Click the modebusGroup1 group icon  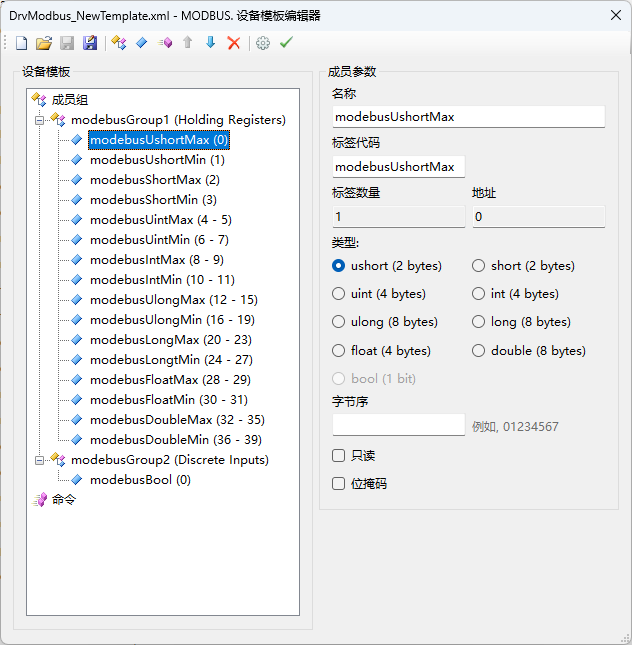(58, 120)
